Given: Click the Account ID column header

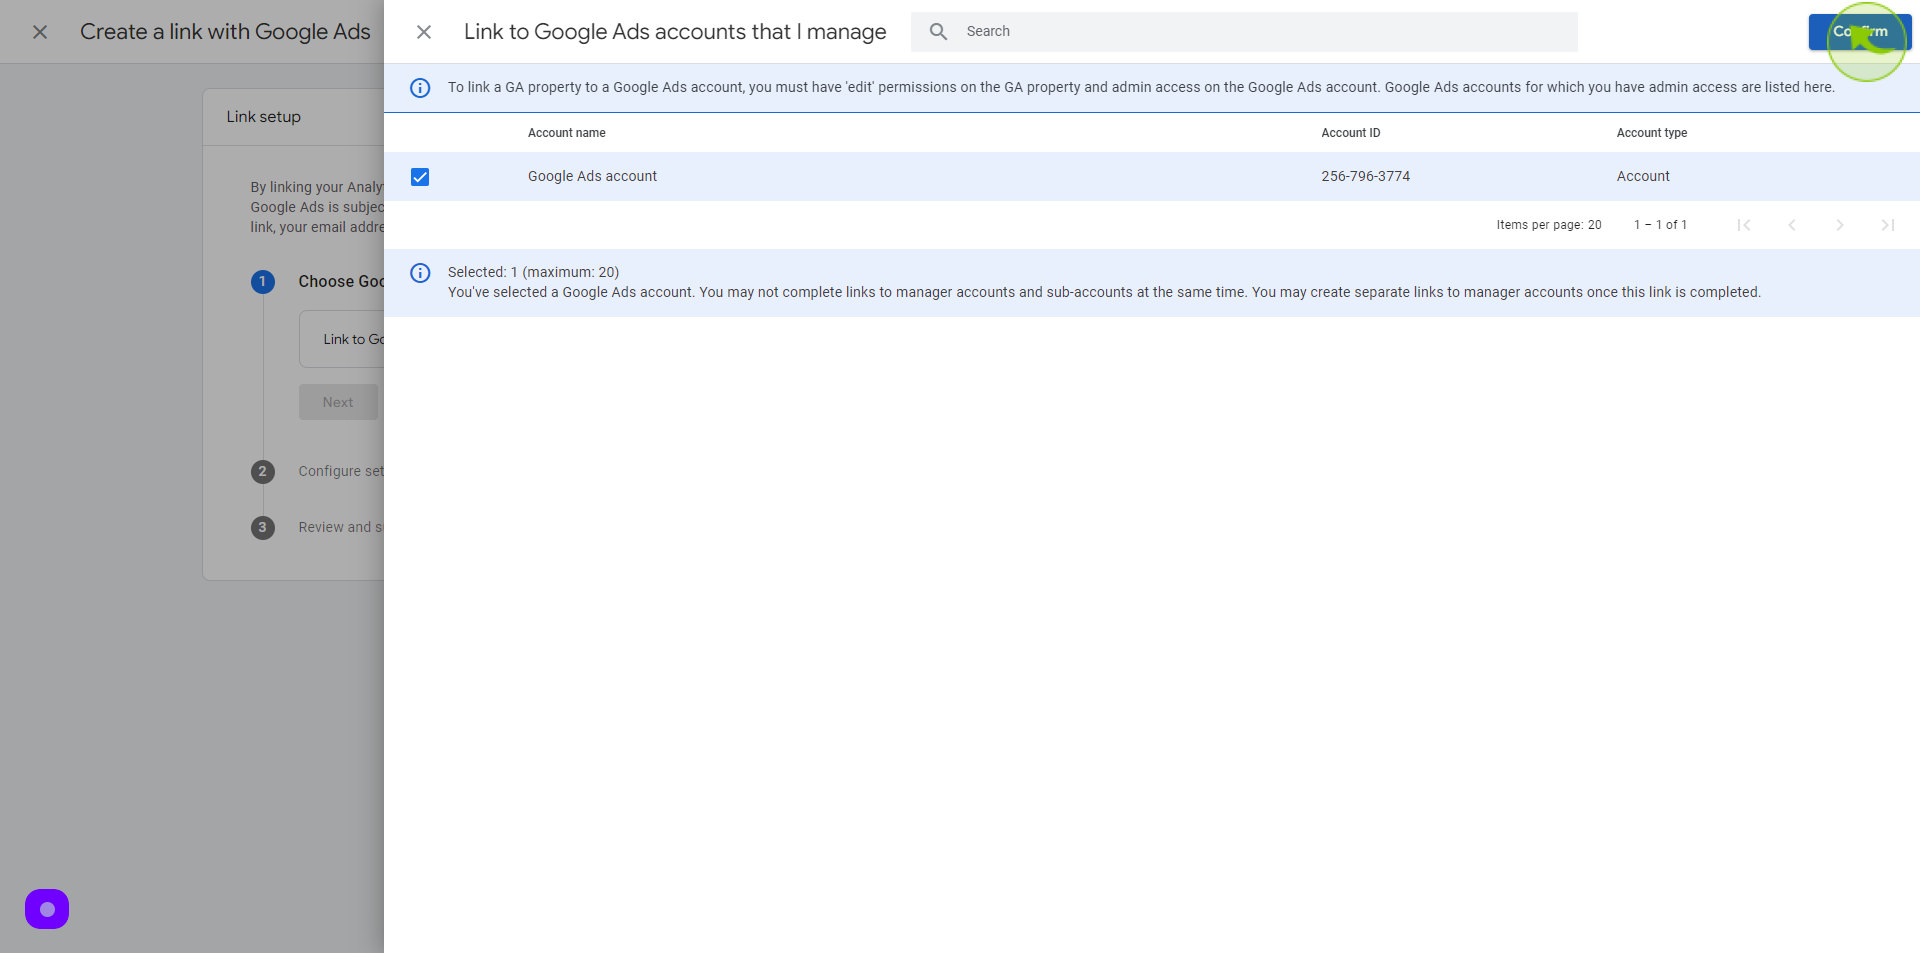Looking at the screenshot, I should click(x=1351, y=133).
